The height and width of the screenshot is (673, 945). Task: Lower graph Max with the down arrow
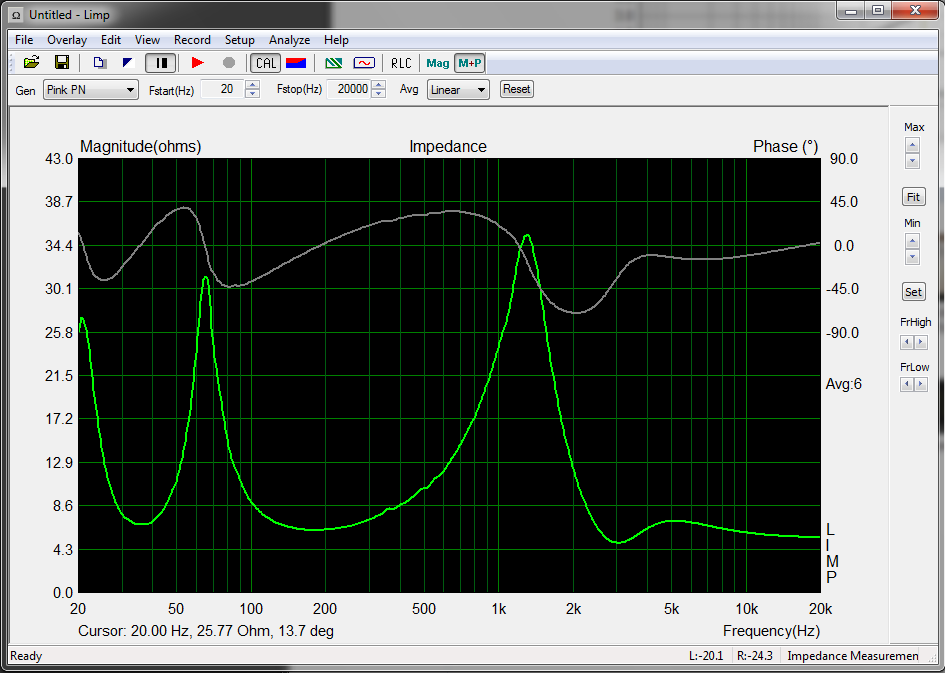(912, 160)
